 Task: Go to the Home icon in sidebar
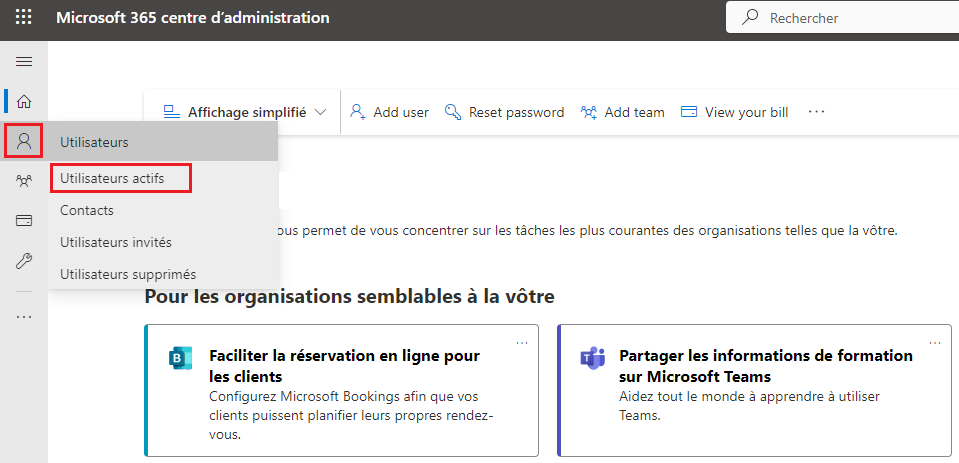click(x=24, y=102)
